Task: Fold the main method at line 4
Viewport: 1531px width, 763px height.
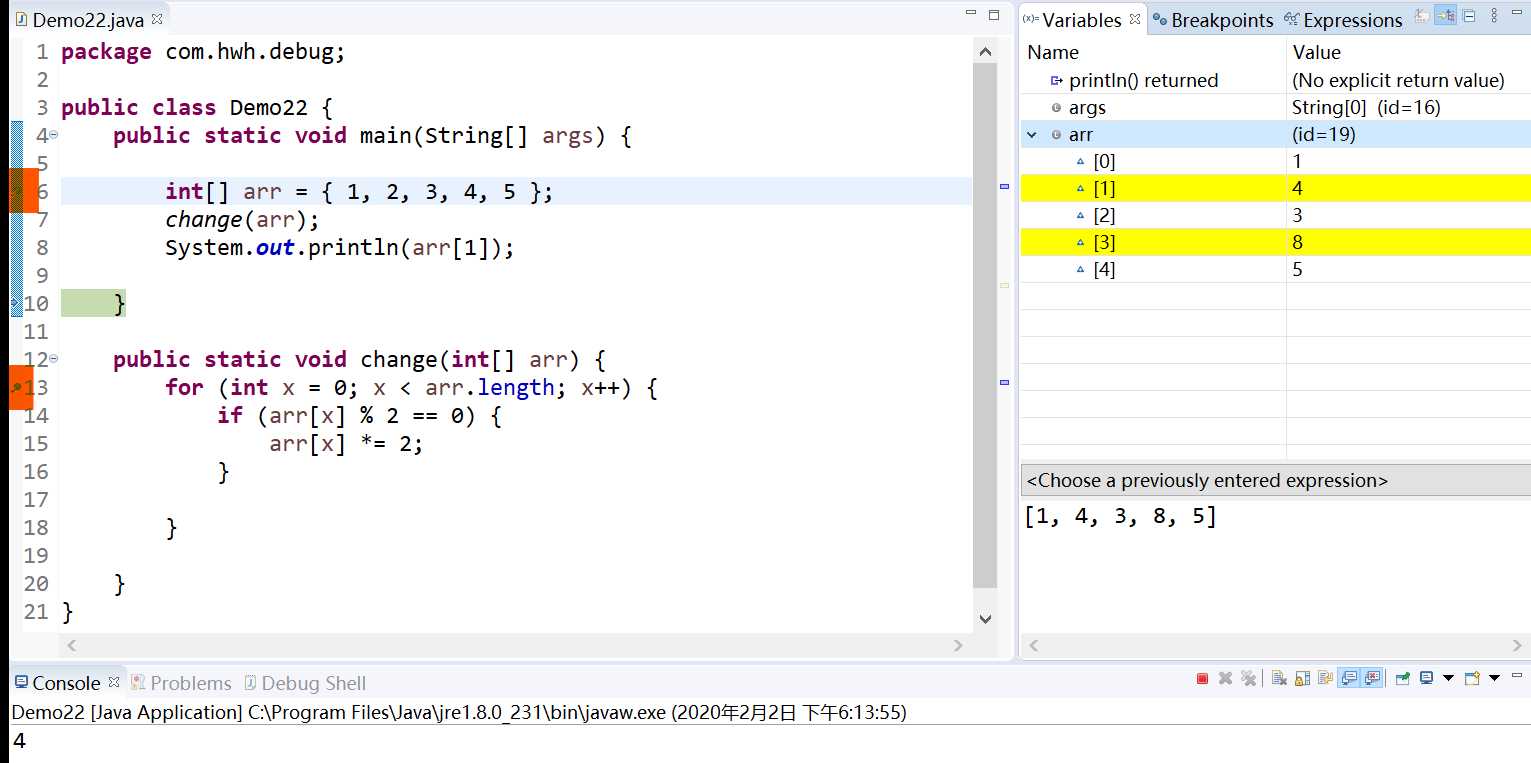Action: pos(53,134)
